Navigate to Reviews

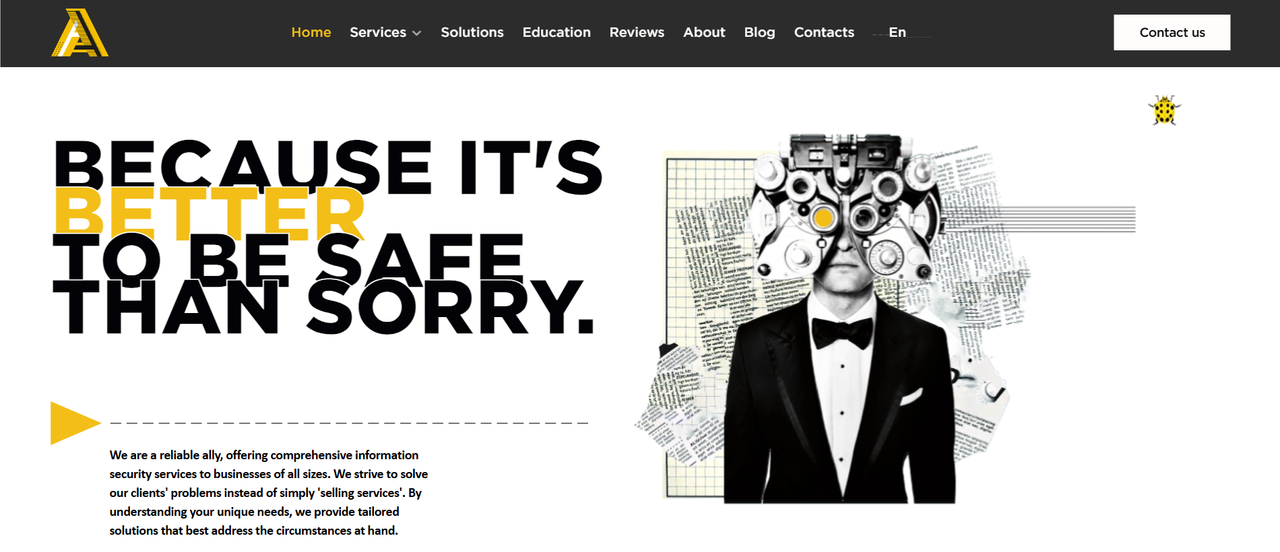pos(637,32)
